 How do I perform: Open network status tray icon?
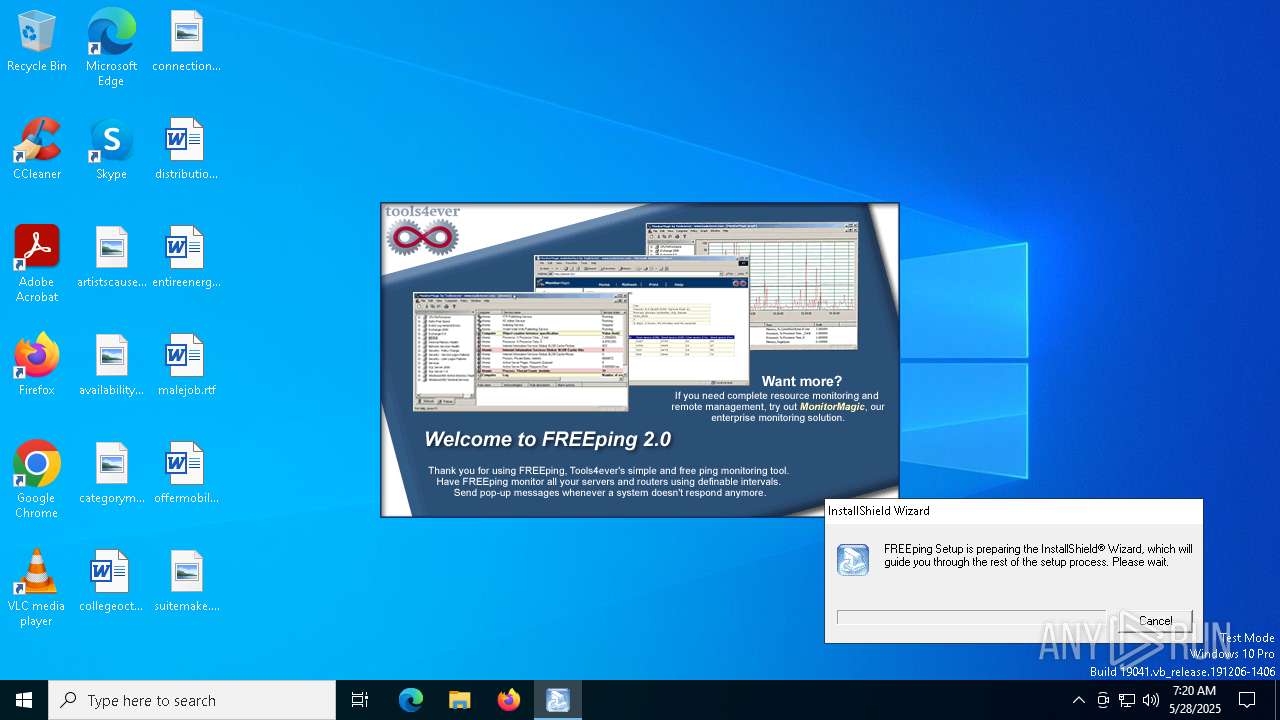(x=1127, y=700)
